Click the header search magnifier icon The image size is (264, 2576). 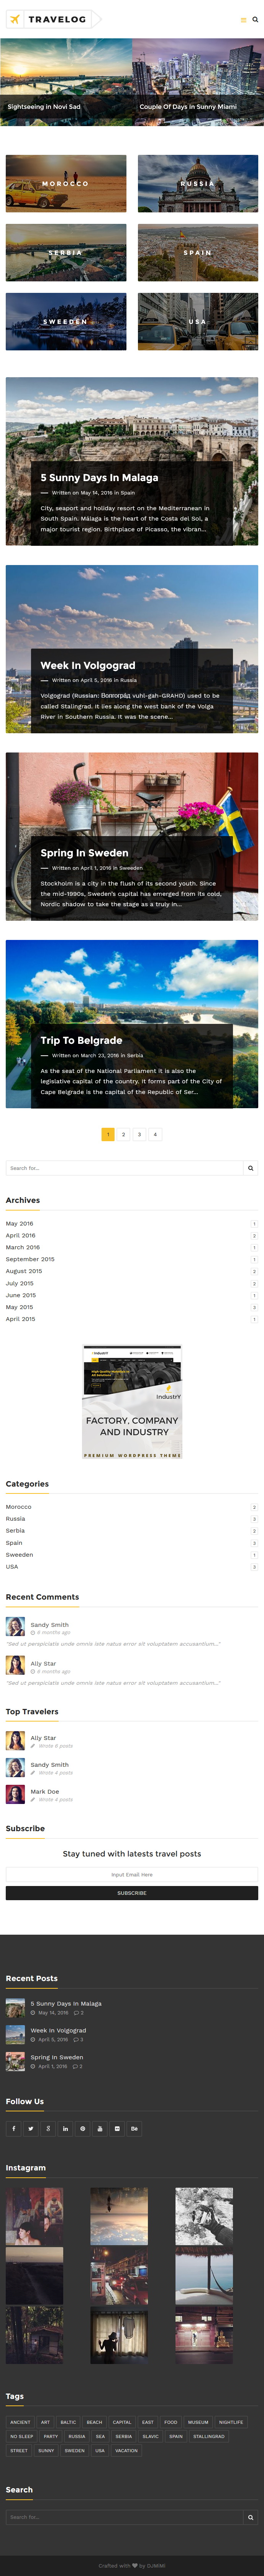[255, 20]
